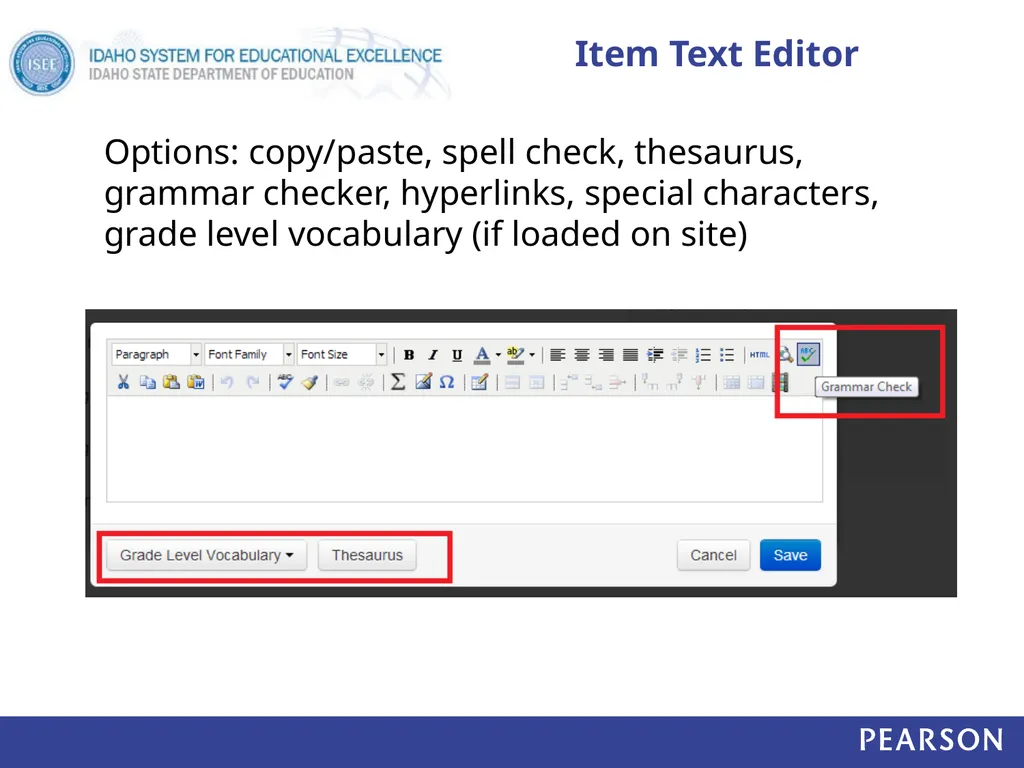Insert a bulleted list
1024x768 pixels.
[727, 355]
